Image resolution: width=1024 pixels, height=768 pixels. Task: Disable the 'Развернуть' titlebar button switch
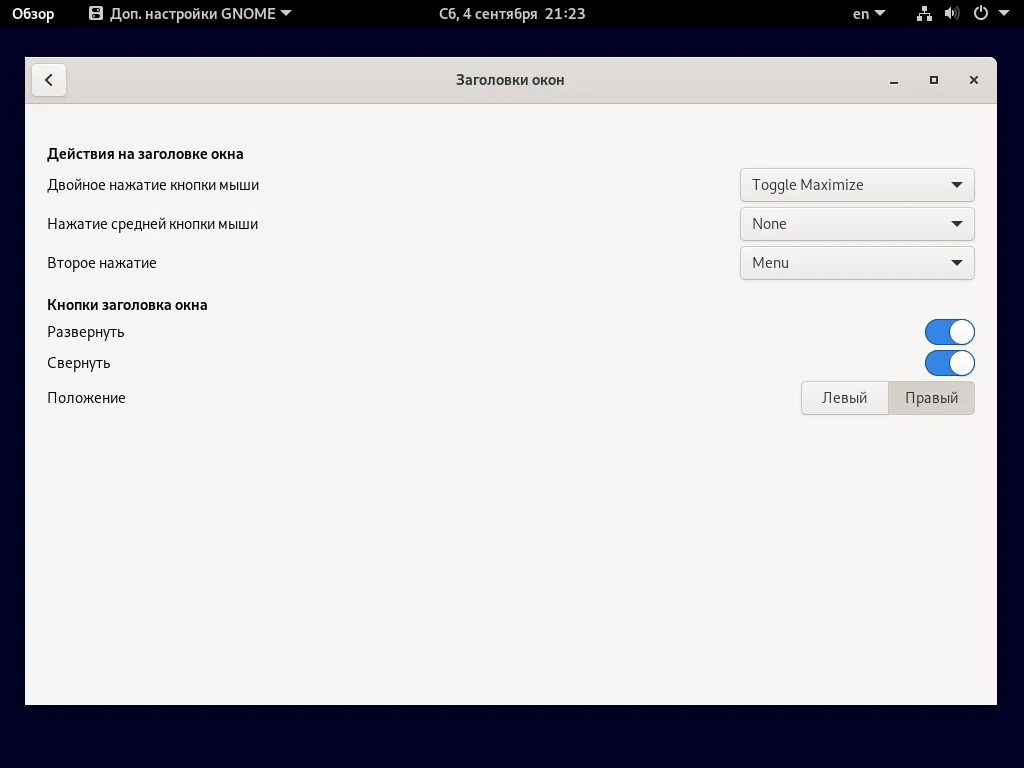[x=949, y=331]
